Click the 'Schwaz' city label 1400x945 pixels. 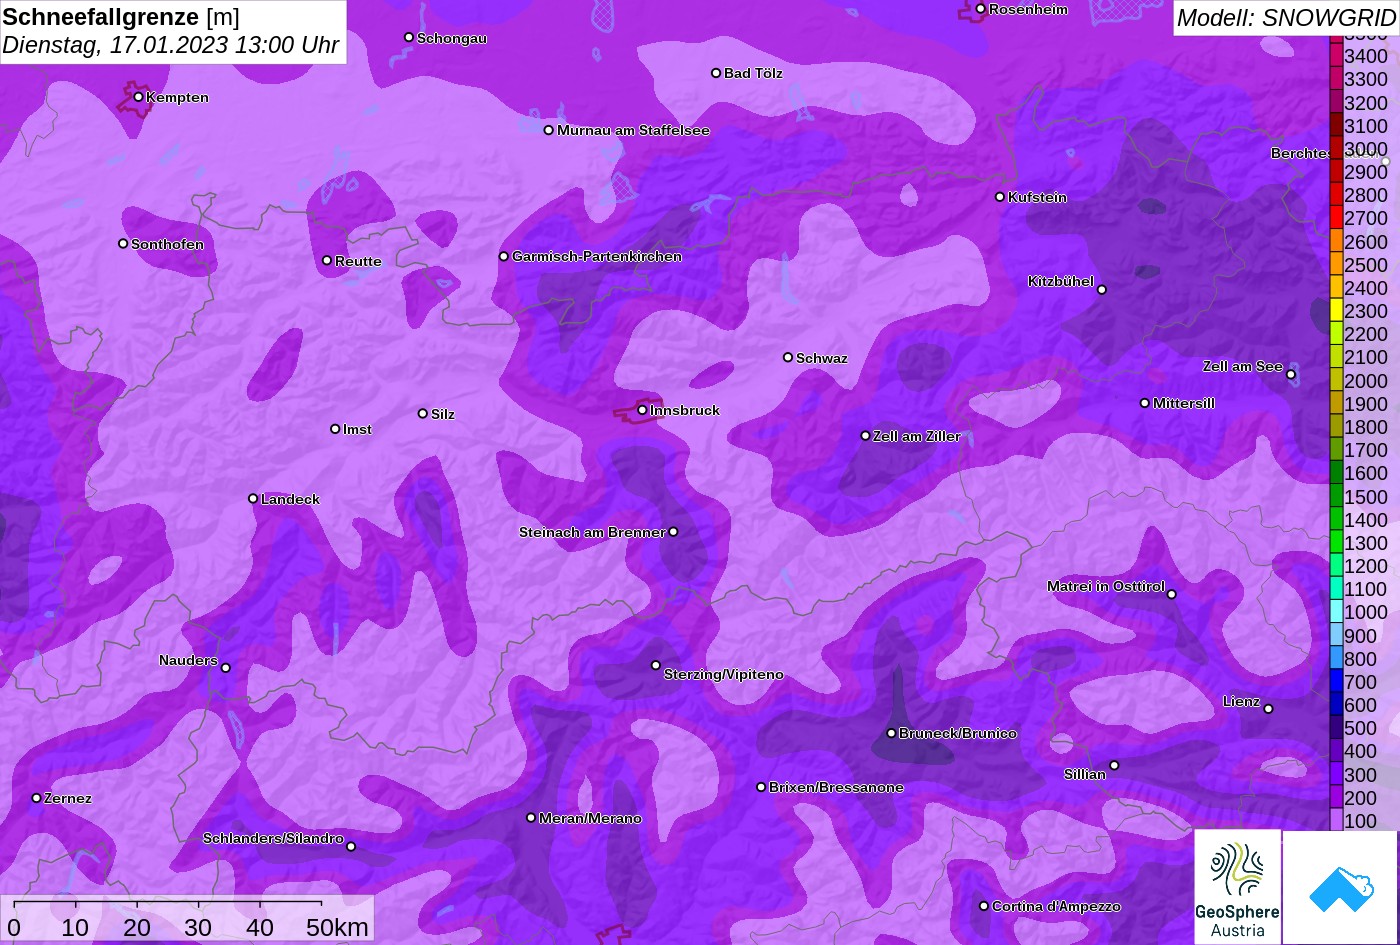(x=822, y=358)
